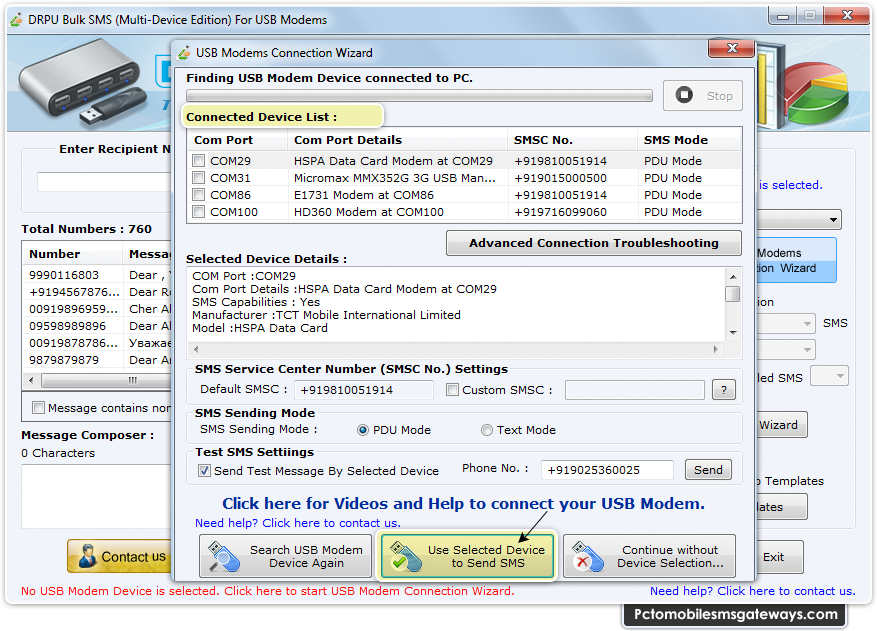Click the Message Composer text area
This screenshot has width=877, height=631.
click(x=97, y=496)
